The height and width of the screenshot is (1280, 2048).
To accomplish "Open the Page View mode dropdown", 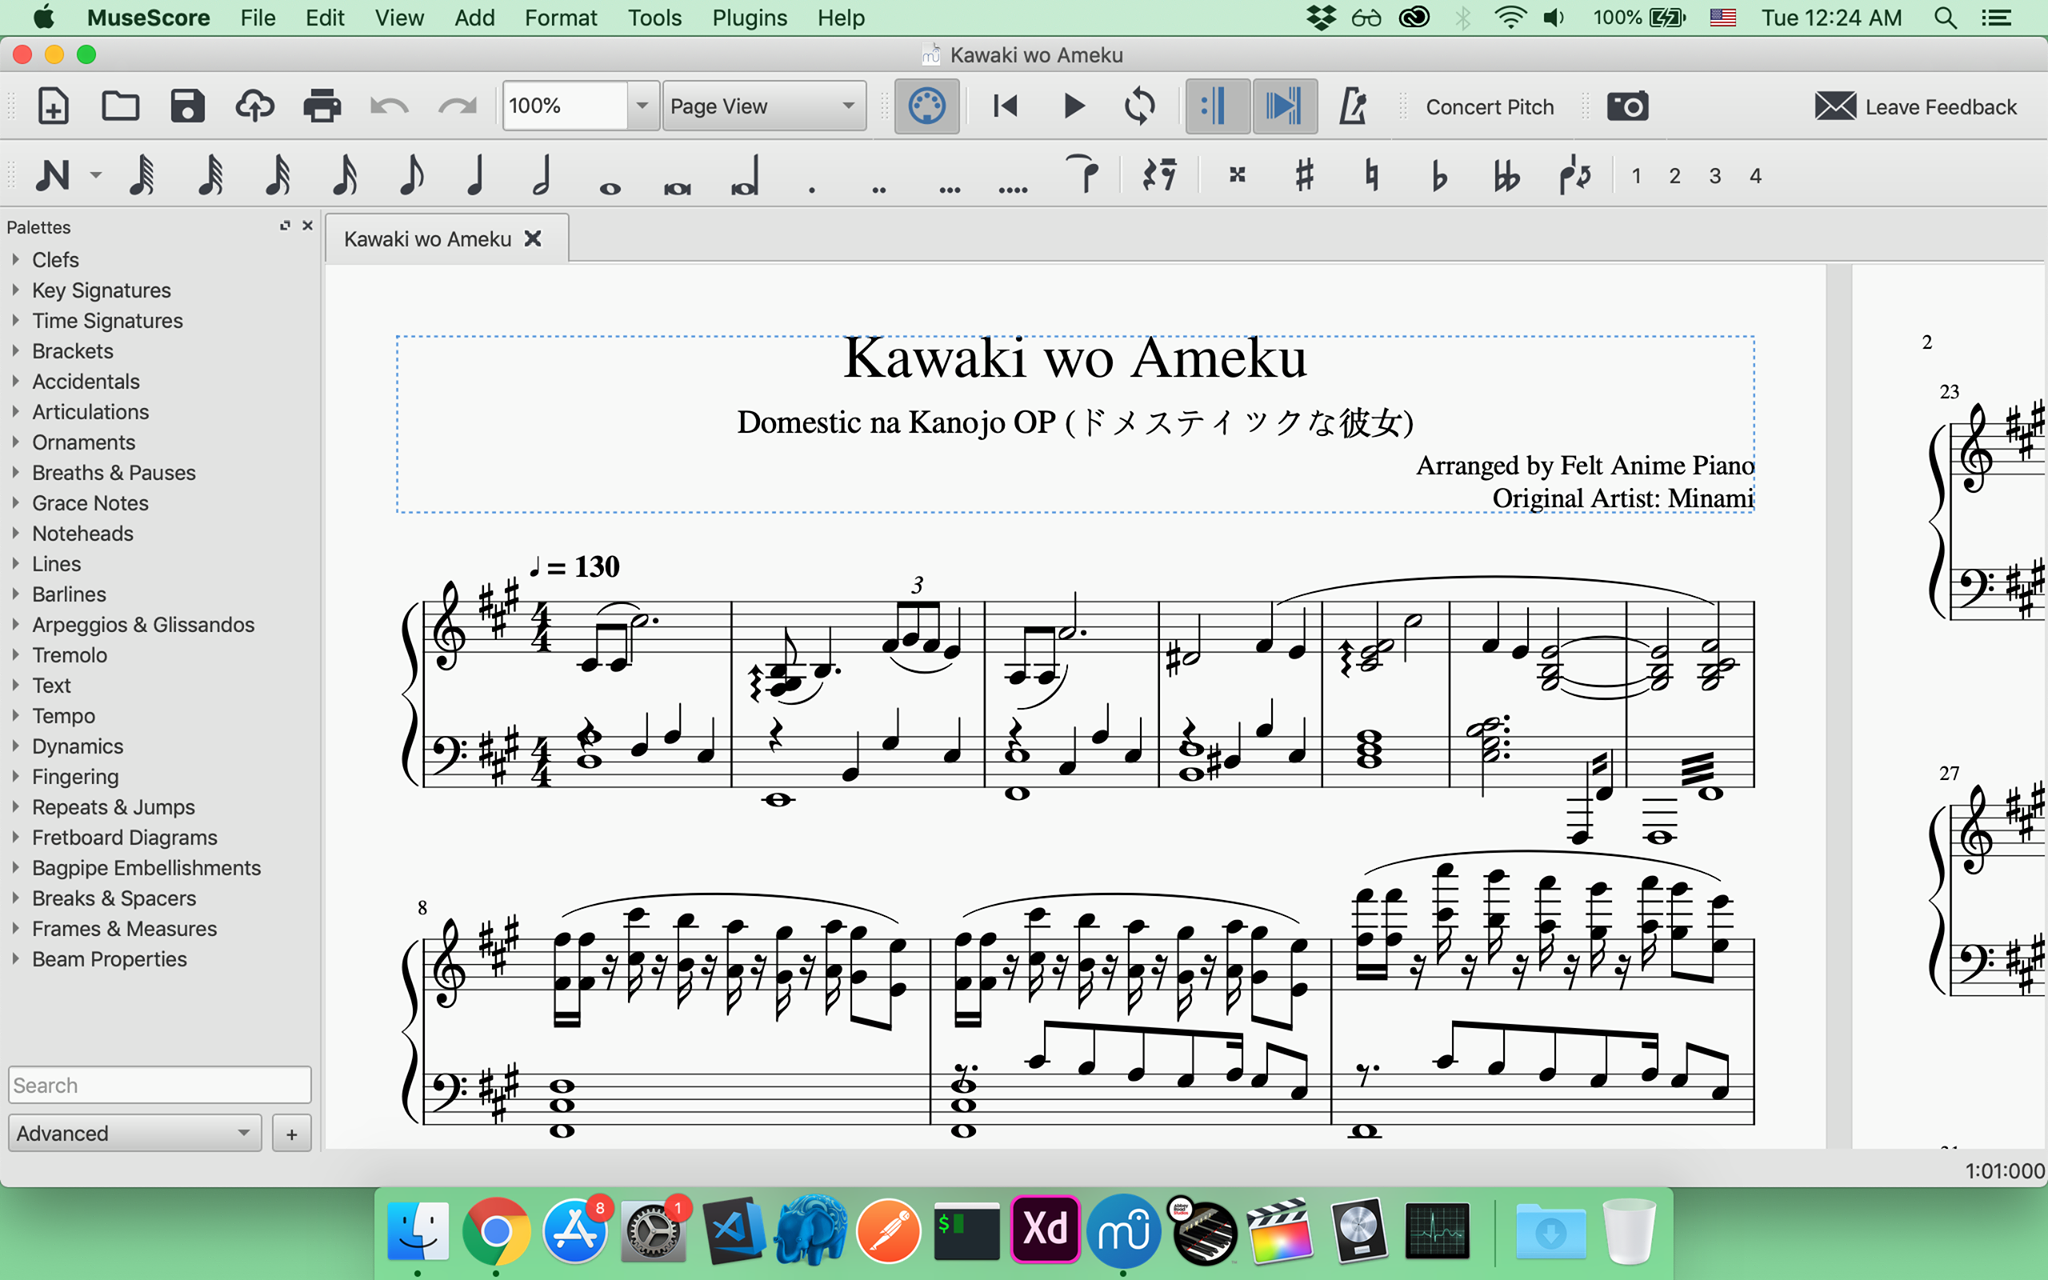I will tap(764, 106).
